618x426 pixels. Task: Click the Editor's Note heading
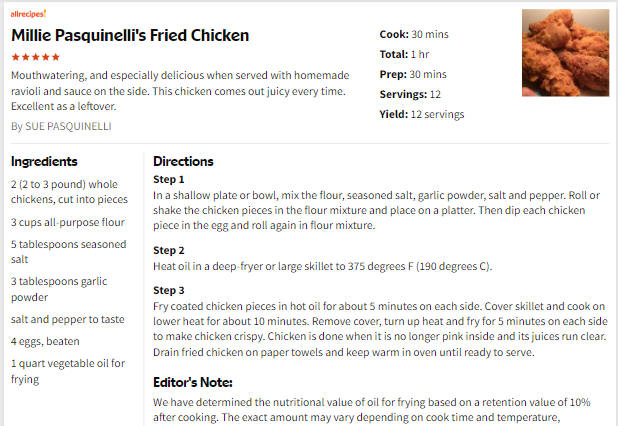193,383
